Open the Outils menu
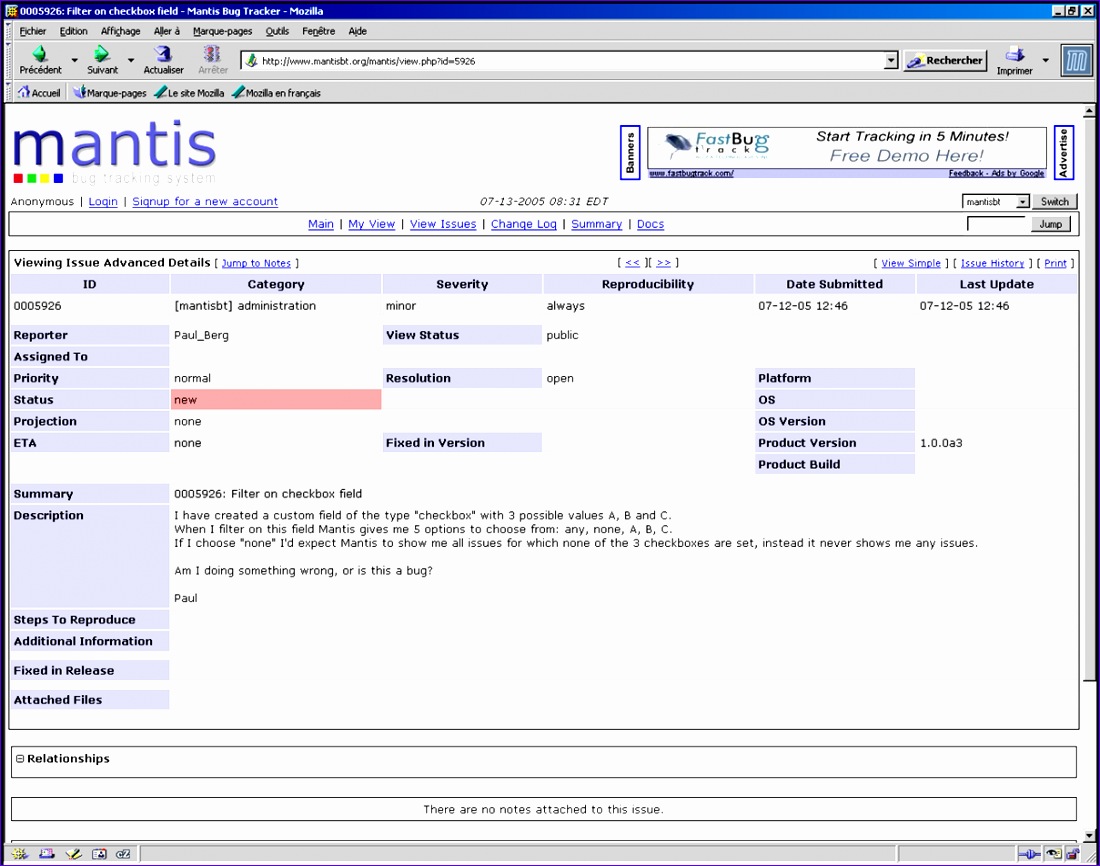Image resolution: width=1100 pixels, height=866 pixels. 277,31
